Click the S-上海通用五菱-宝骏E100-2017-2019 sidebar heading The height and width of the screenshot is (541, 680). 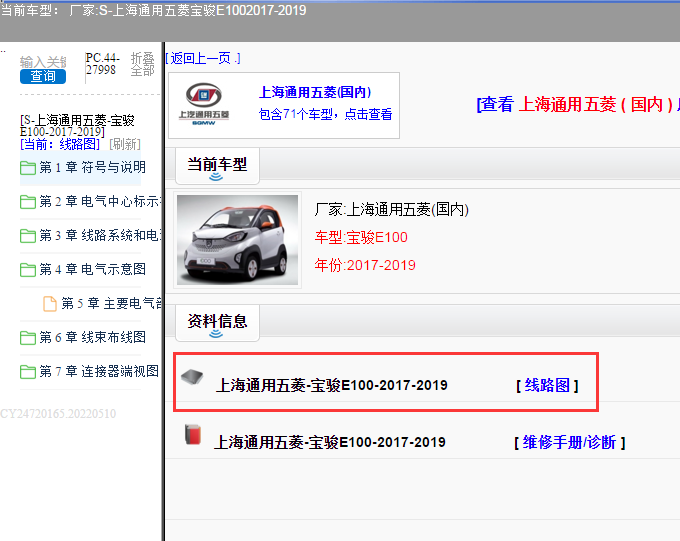pos(77,126)
